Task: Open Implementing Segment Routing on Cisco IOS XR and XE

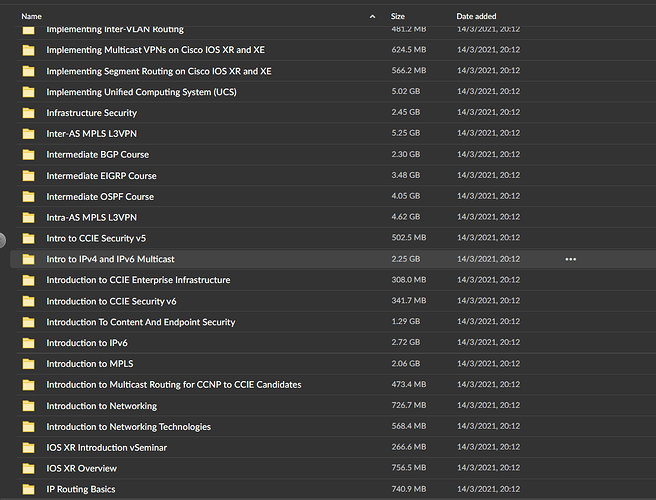Action: (159, 71)
